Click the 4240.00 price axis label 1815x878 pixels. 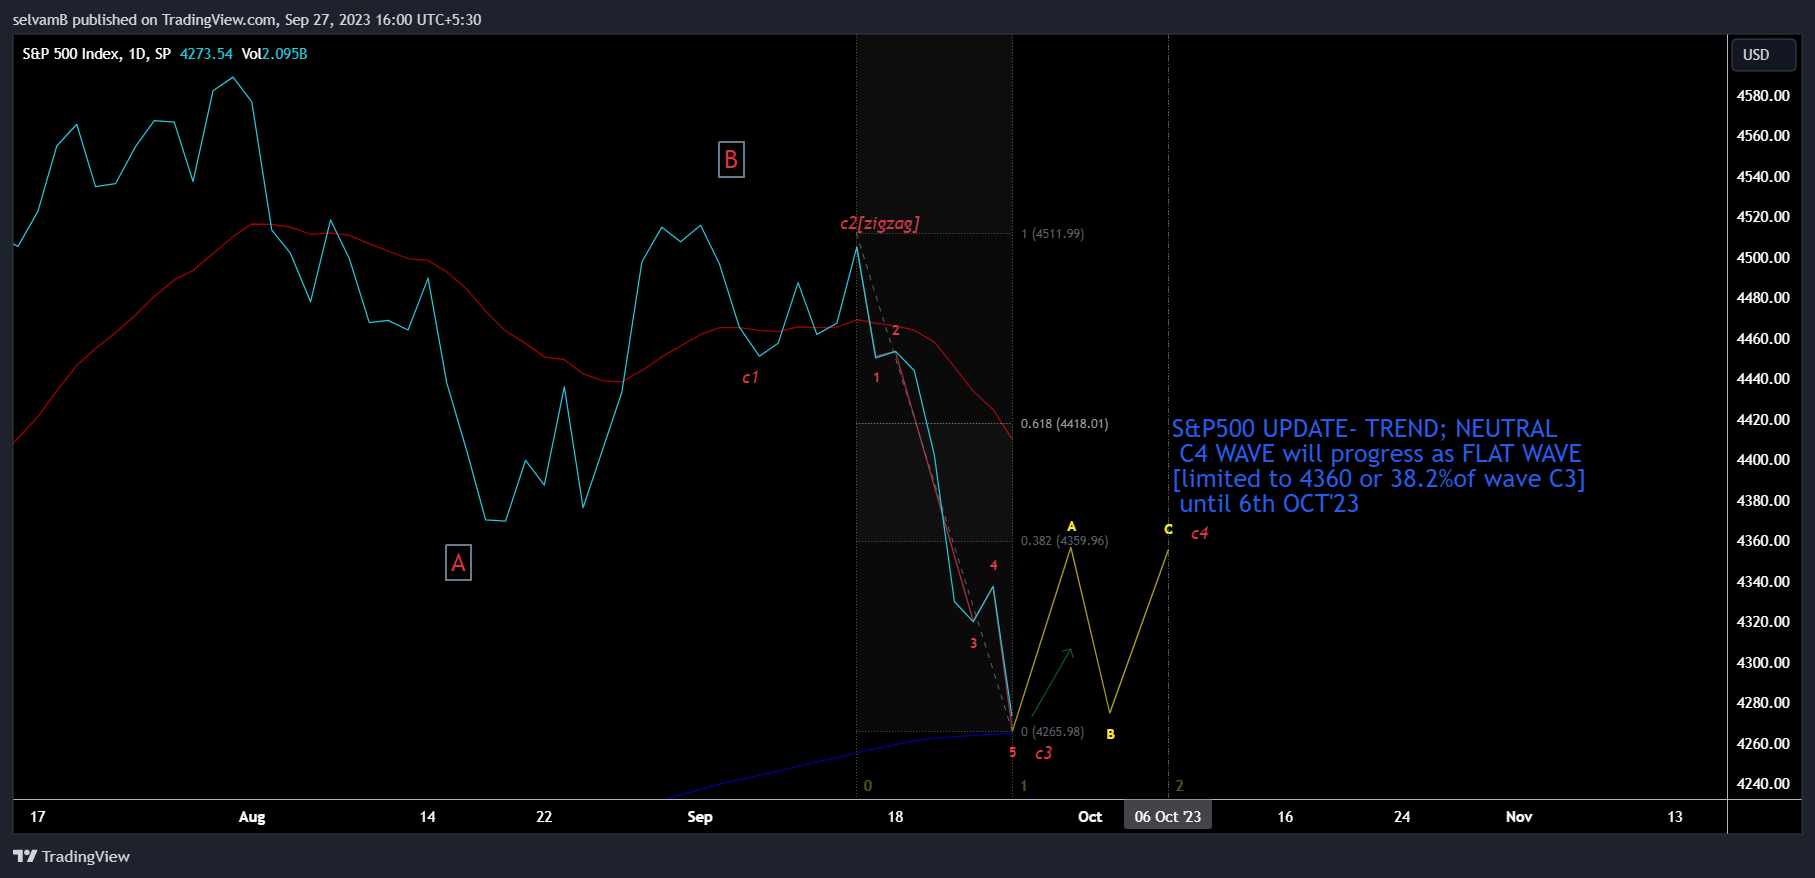click(x=1763, y=784)
